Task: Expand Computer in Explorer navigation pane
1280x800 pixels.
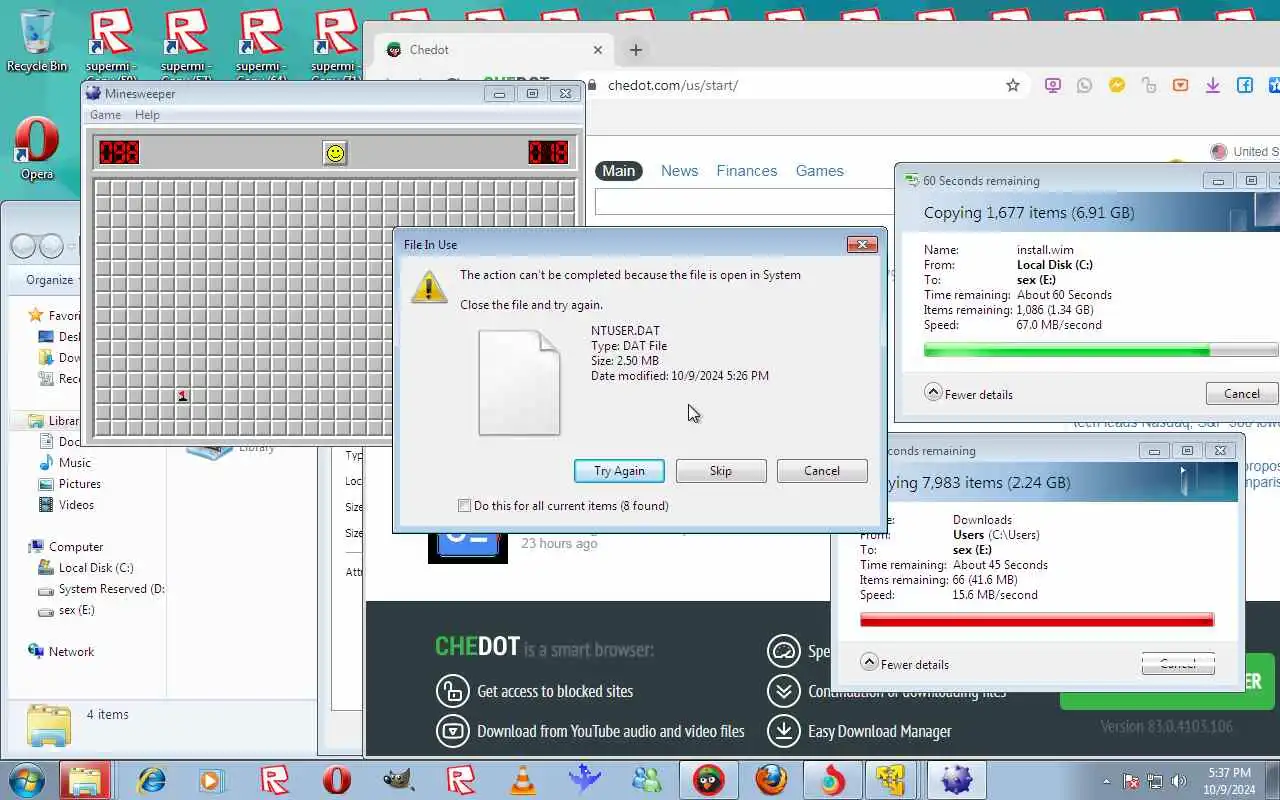Action: [x=67, y=547]
